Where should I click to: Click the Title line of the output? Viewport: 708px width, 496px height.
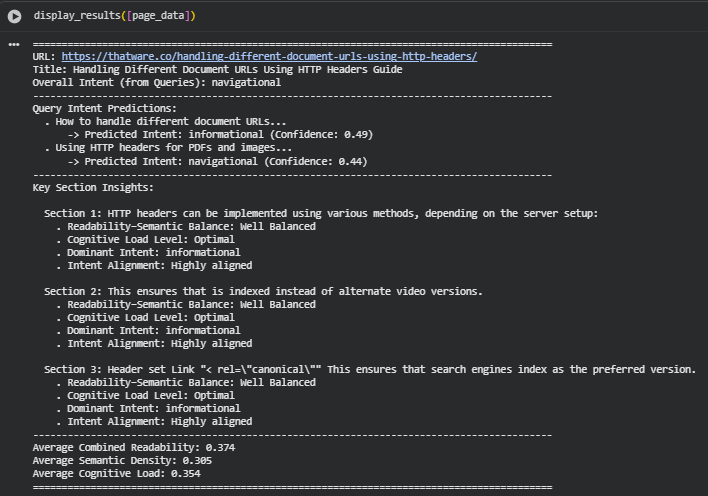pos(217,70)
